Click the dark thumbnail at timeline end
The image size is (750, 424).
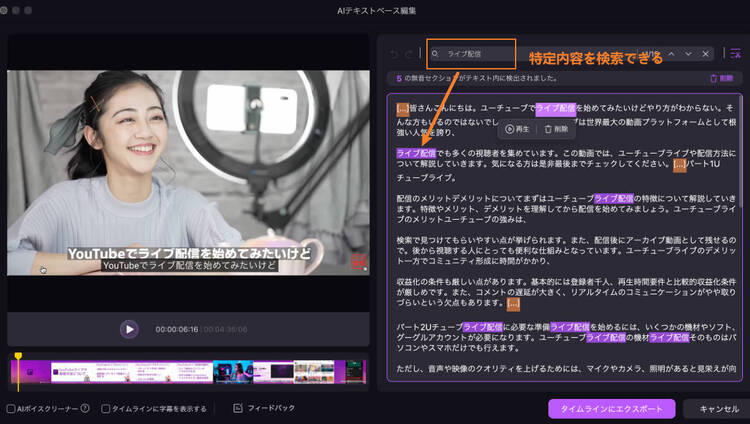click(x=354, y=372)
